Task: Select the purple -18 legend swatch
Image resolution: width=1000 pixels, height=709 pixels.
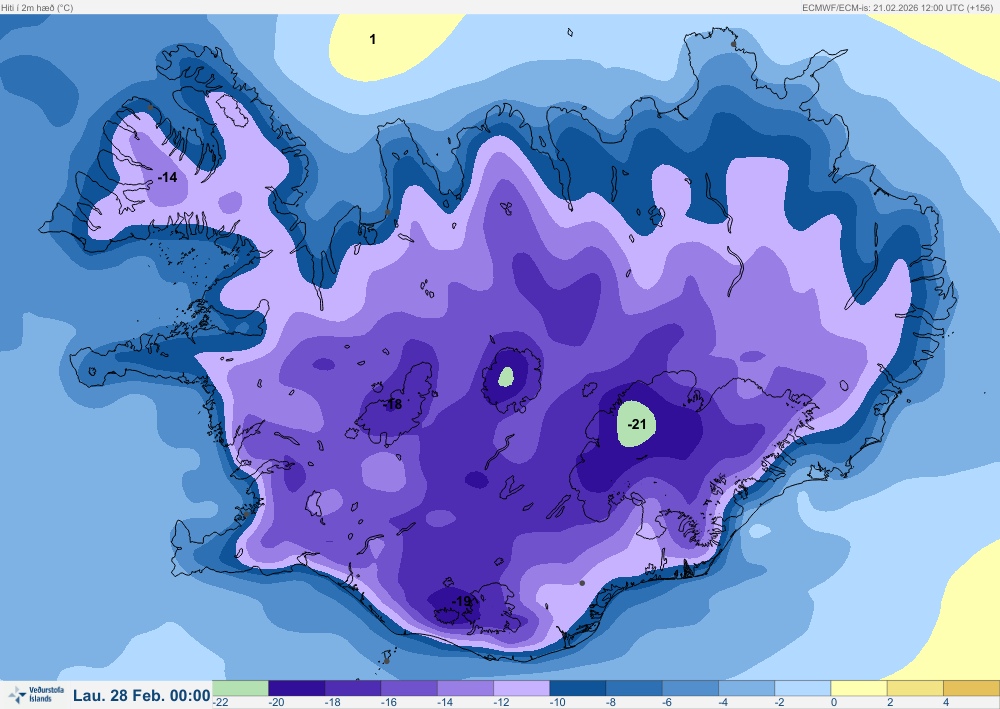Action: 353,688
